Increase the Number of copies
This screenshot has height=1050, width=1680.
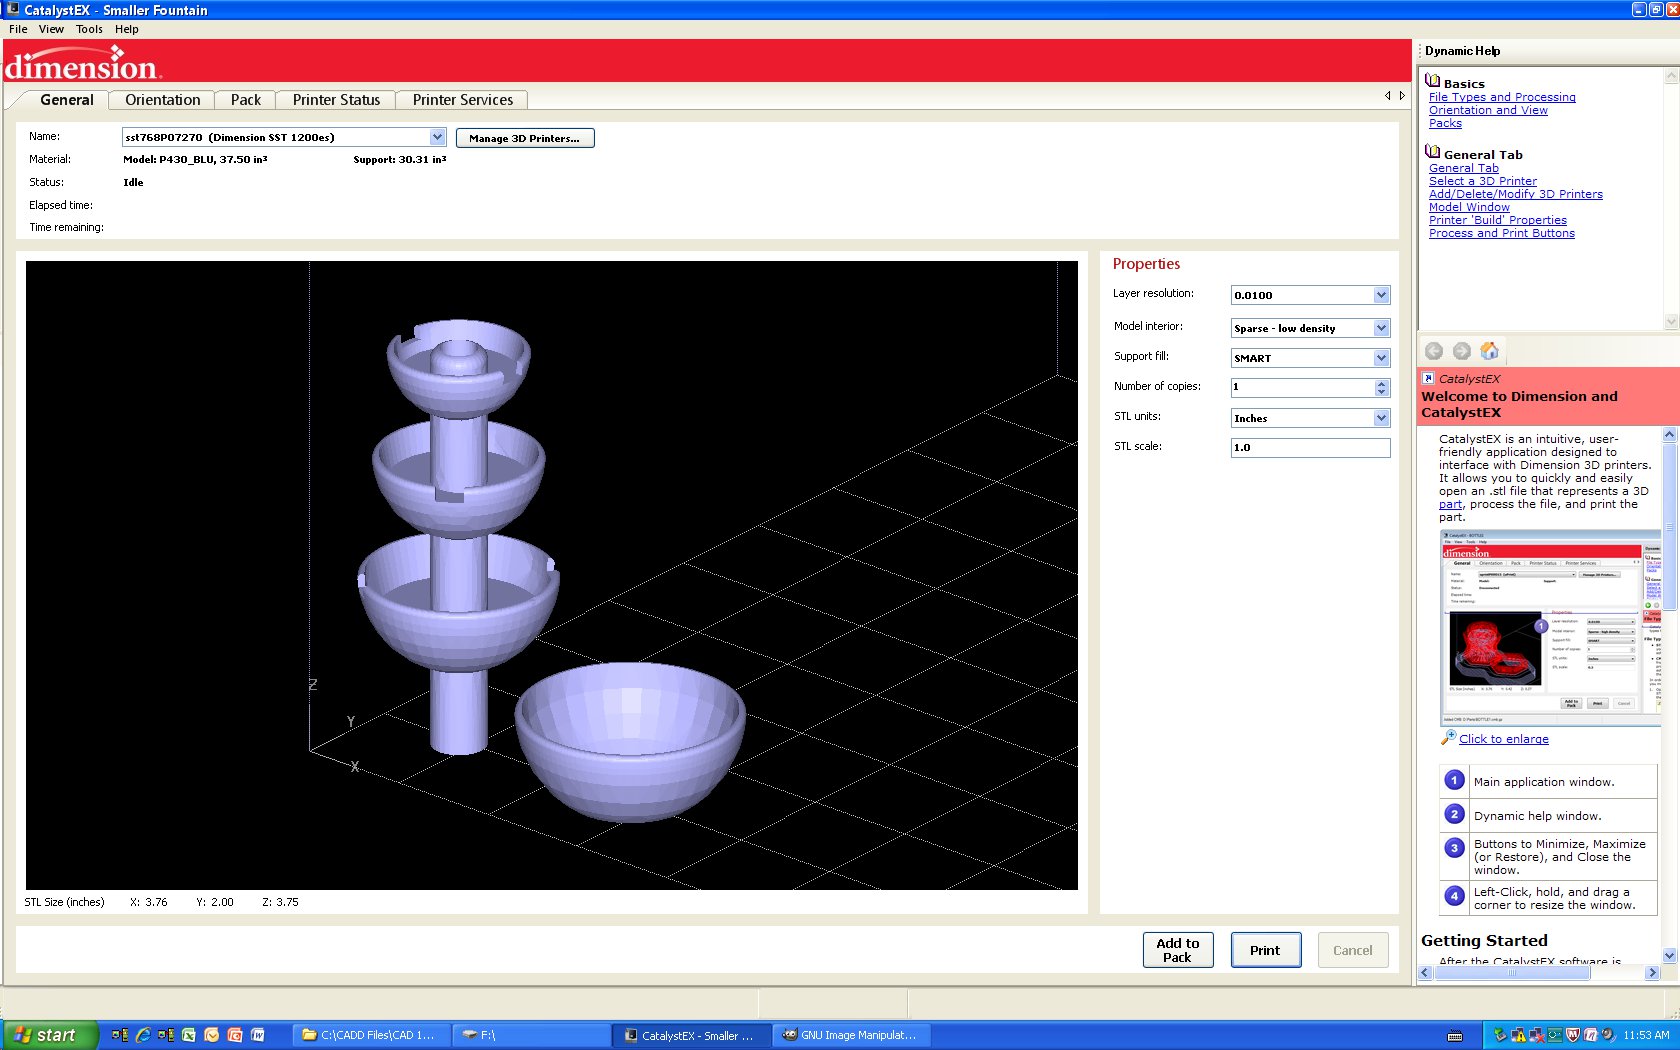(1381, 383)
